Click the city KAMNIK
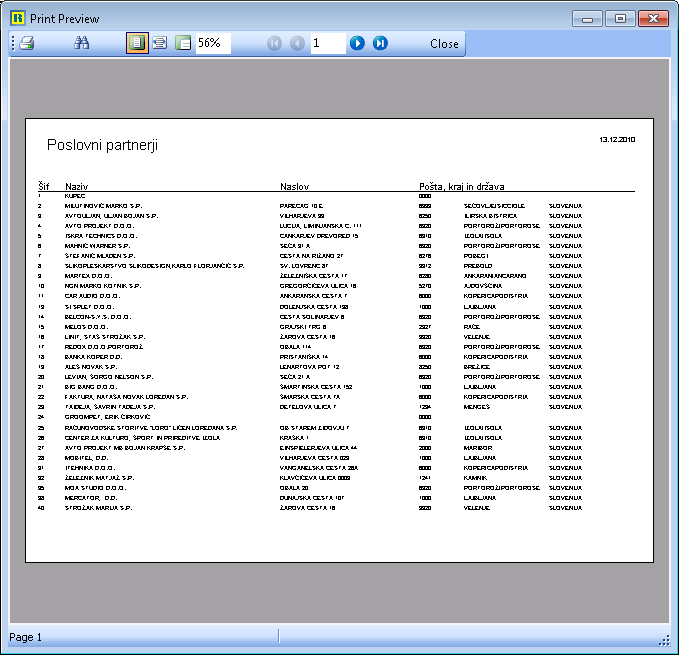Viewport: 679px width, 655px height. (475, 478)
